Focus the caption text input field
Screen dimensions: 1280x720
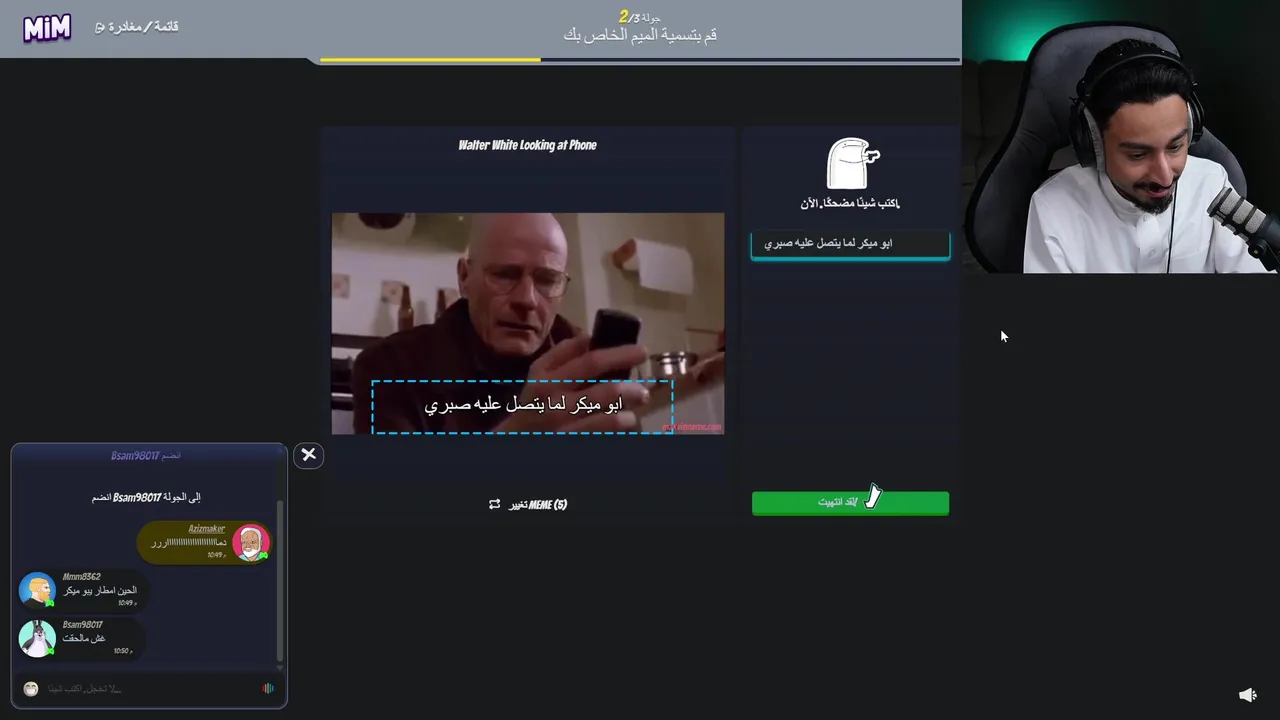pos(850,243)
